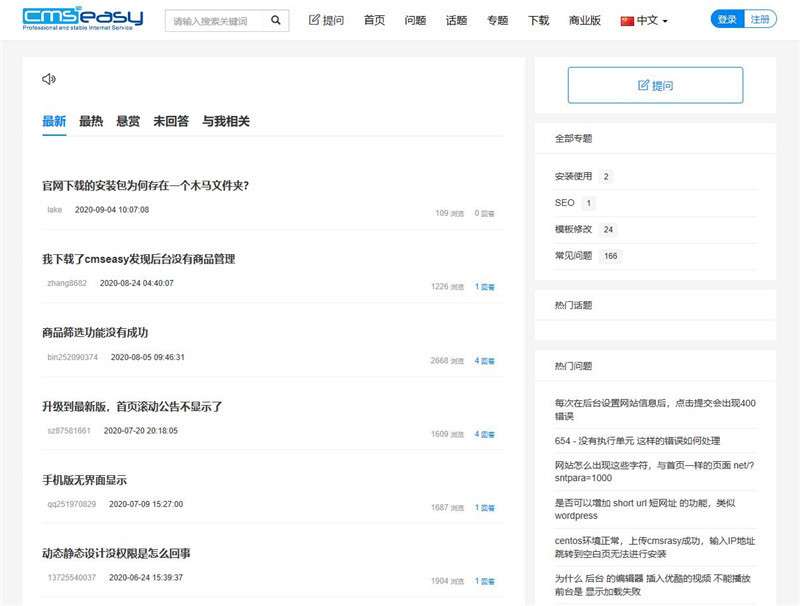Click the 1609 浏览 view count

click(x=447, y=434)
